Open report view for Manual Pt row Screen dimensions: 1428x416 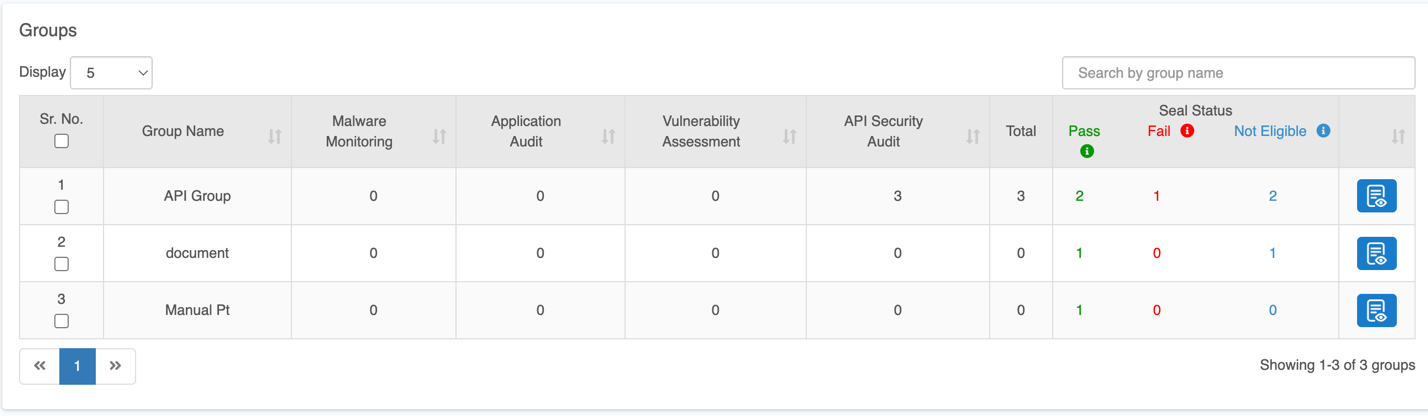1376,310
